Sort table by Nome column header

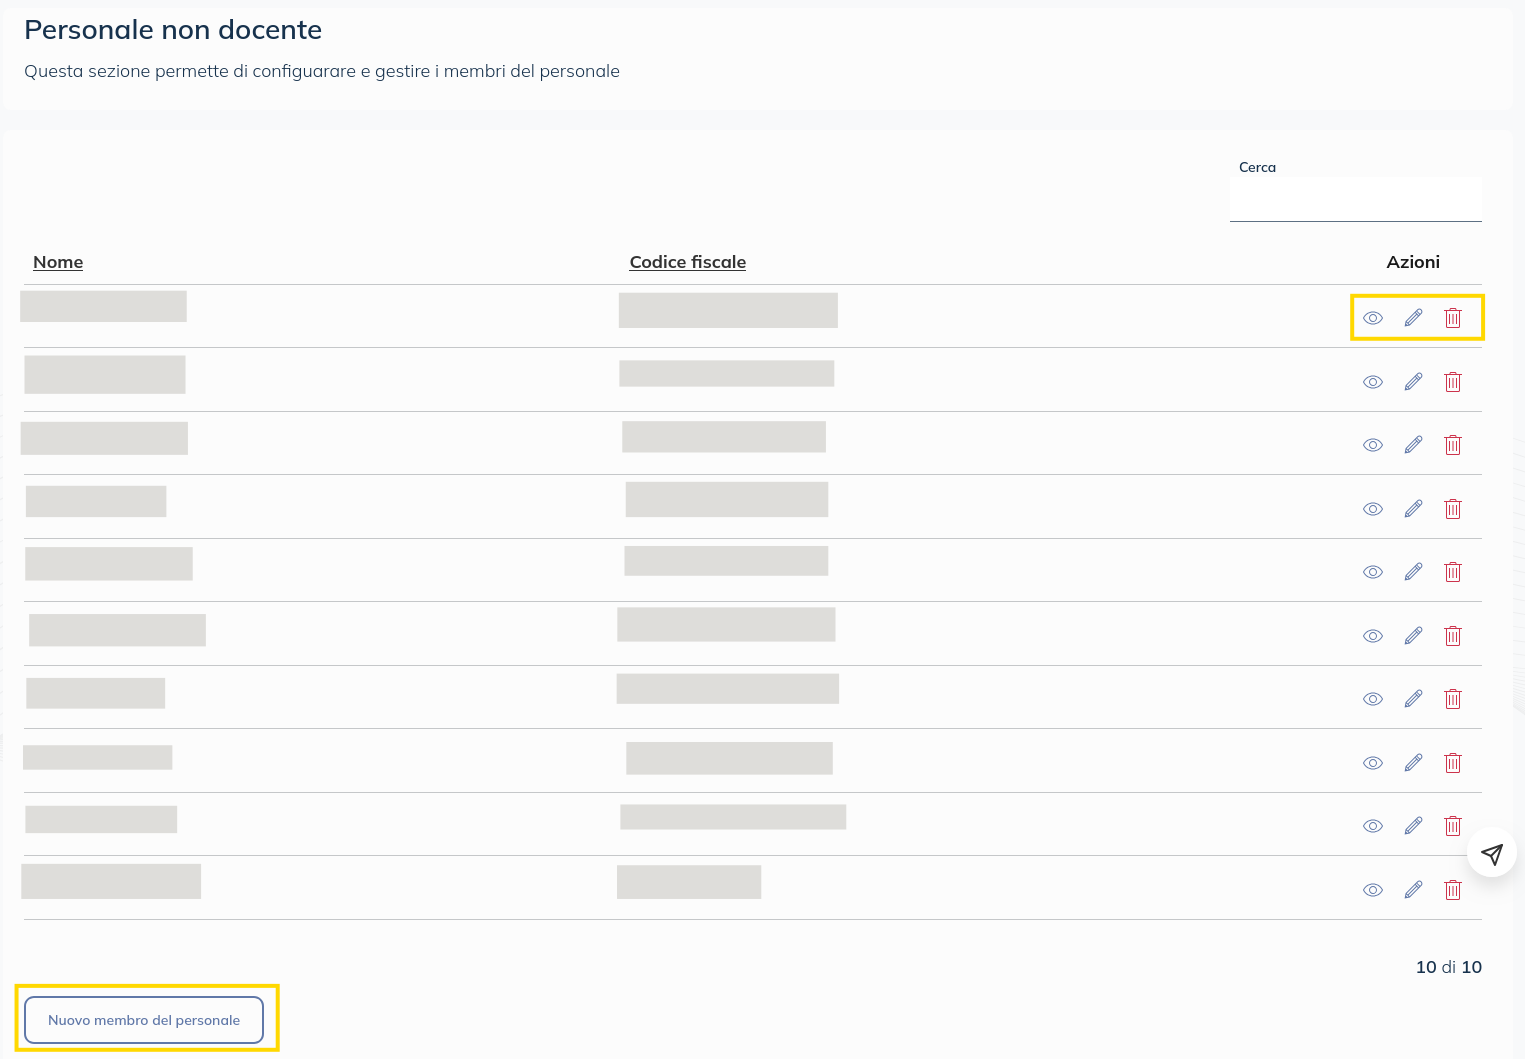pos(58,262)
